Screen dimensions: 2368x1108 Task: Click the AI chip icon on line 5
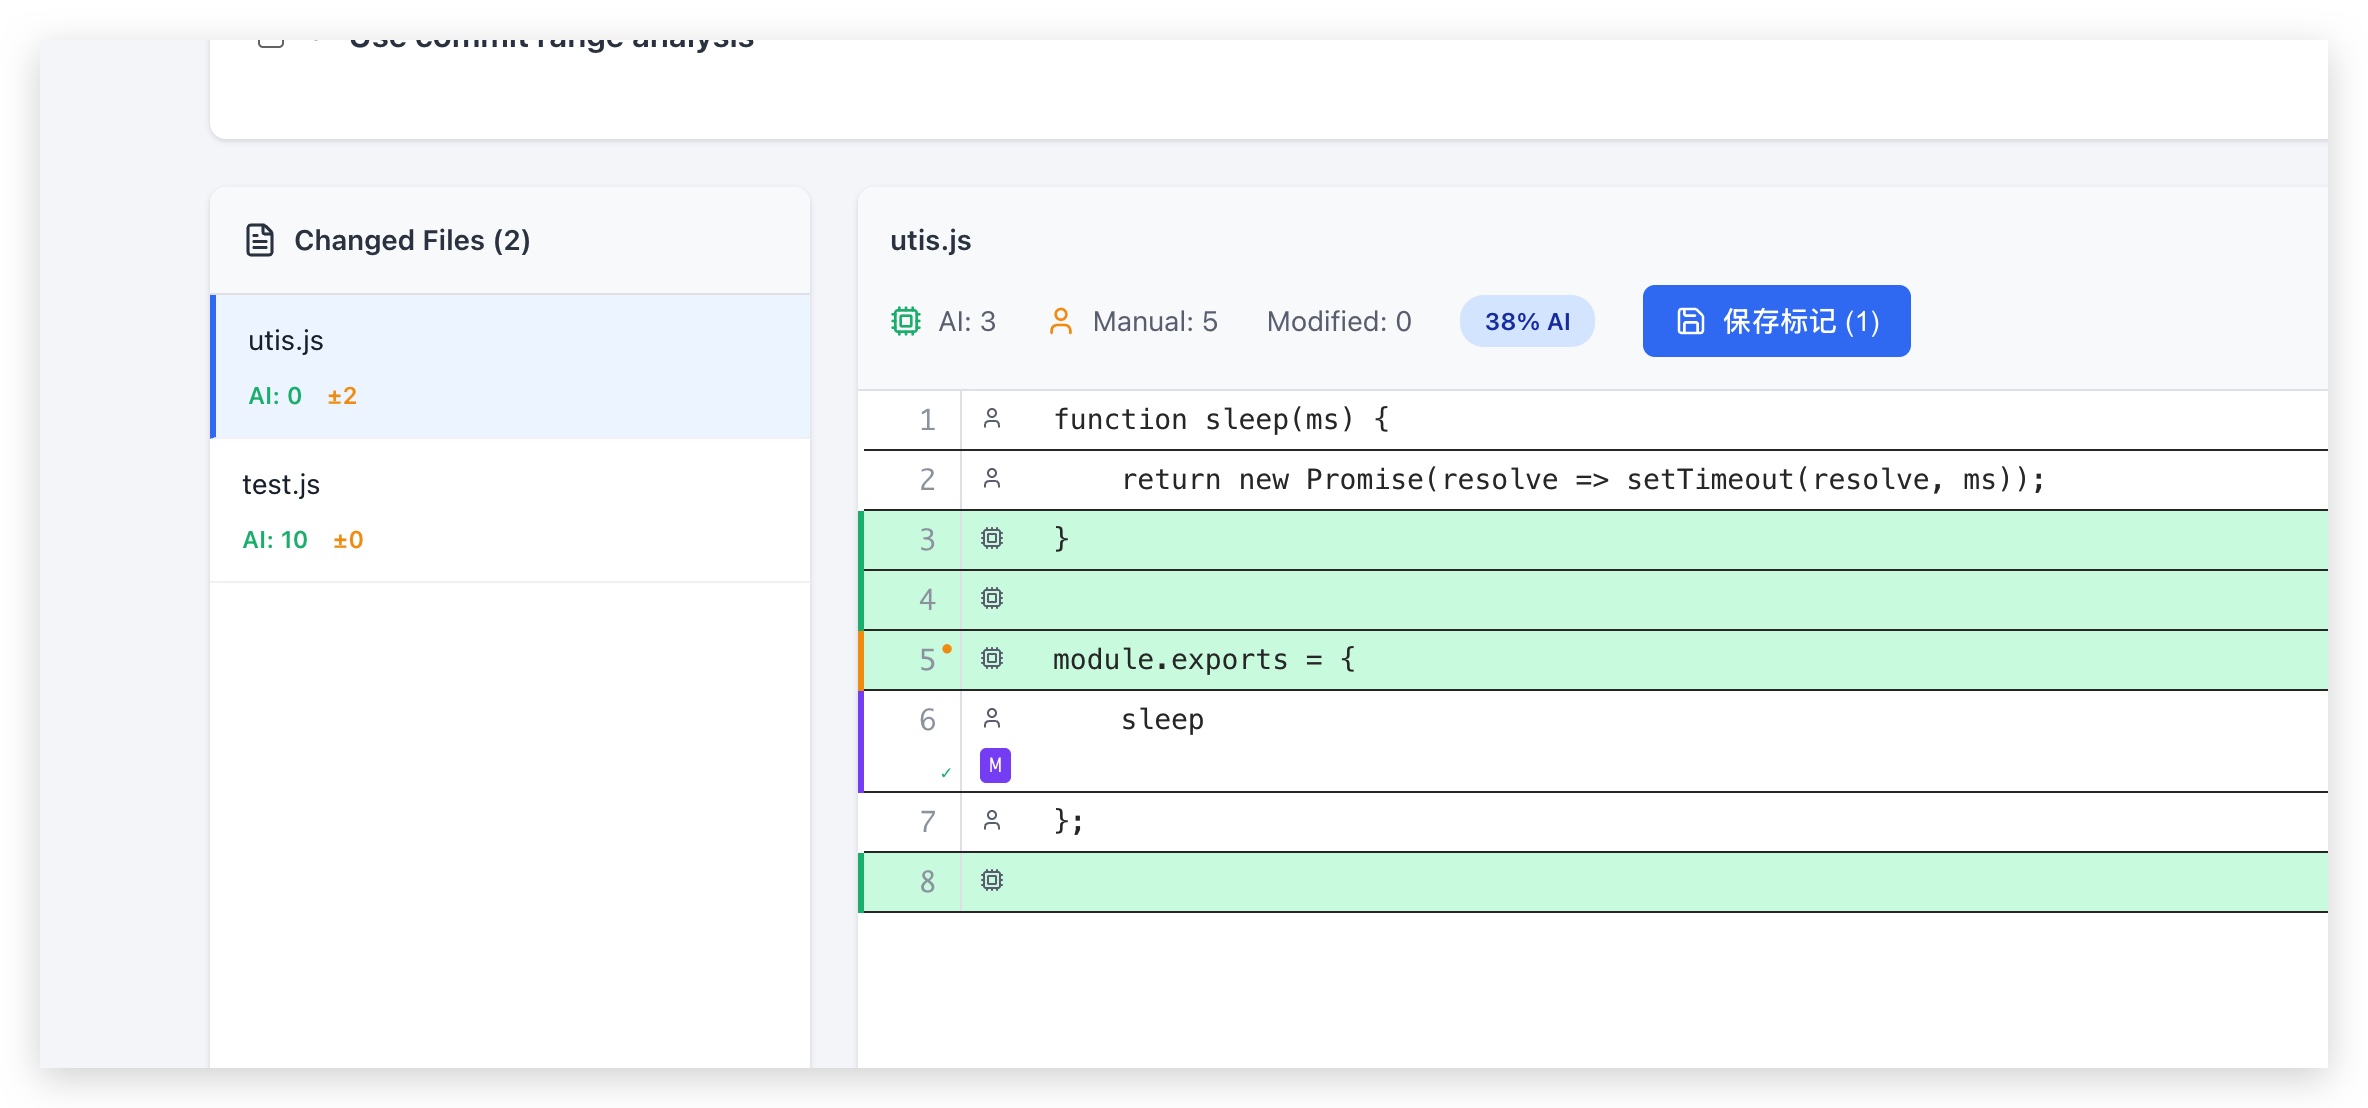pyautogui.click(x=991, y=659)
